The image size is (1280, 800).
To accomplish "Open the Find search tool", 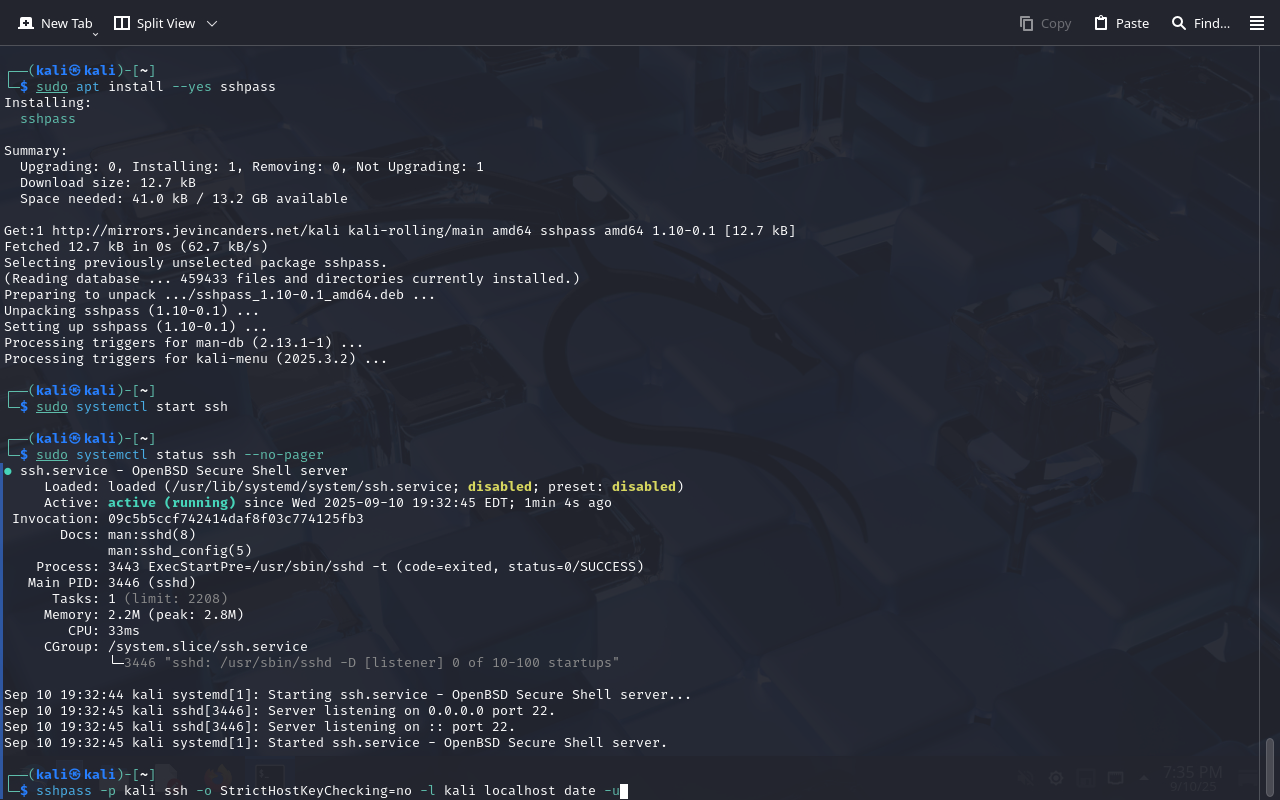I will [1200, 23].
